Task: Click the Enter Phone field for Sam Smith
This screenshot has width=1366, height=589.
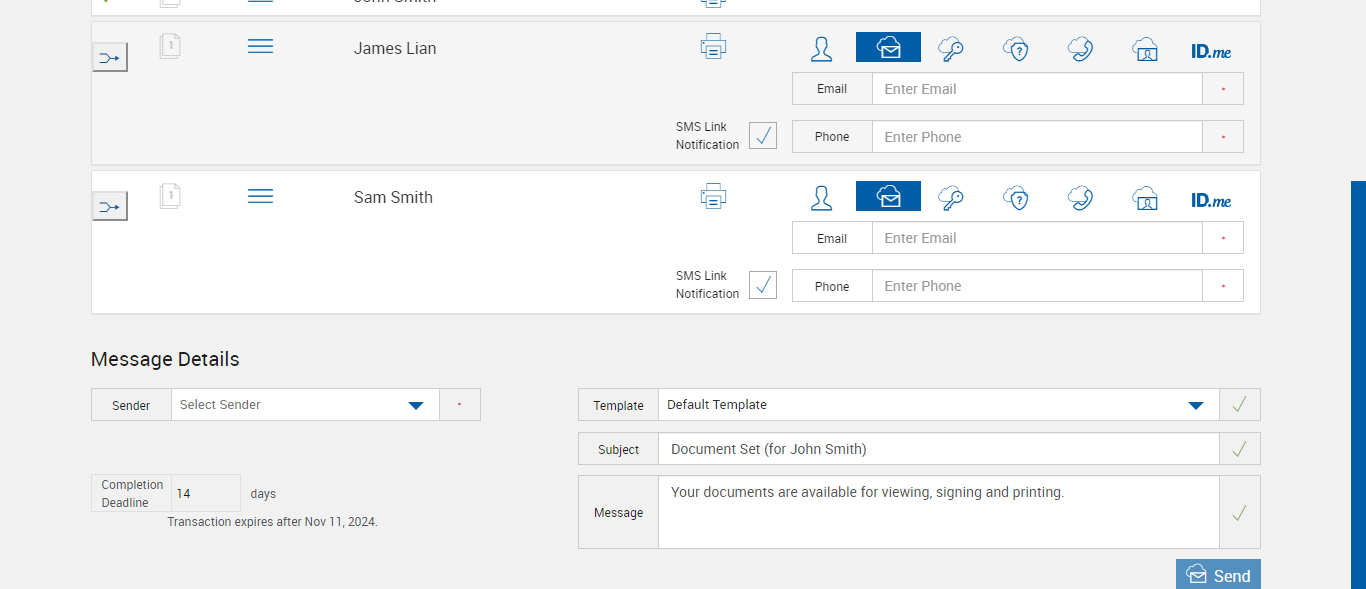Action: coord(1036,286)
